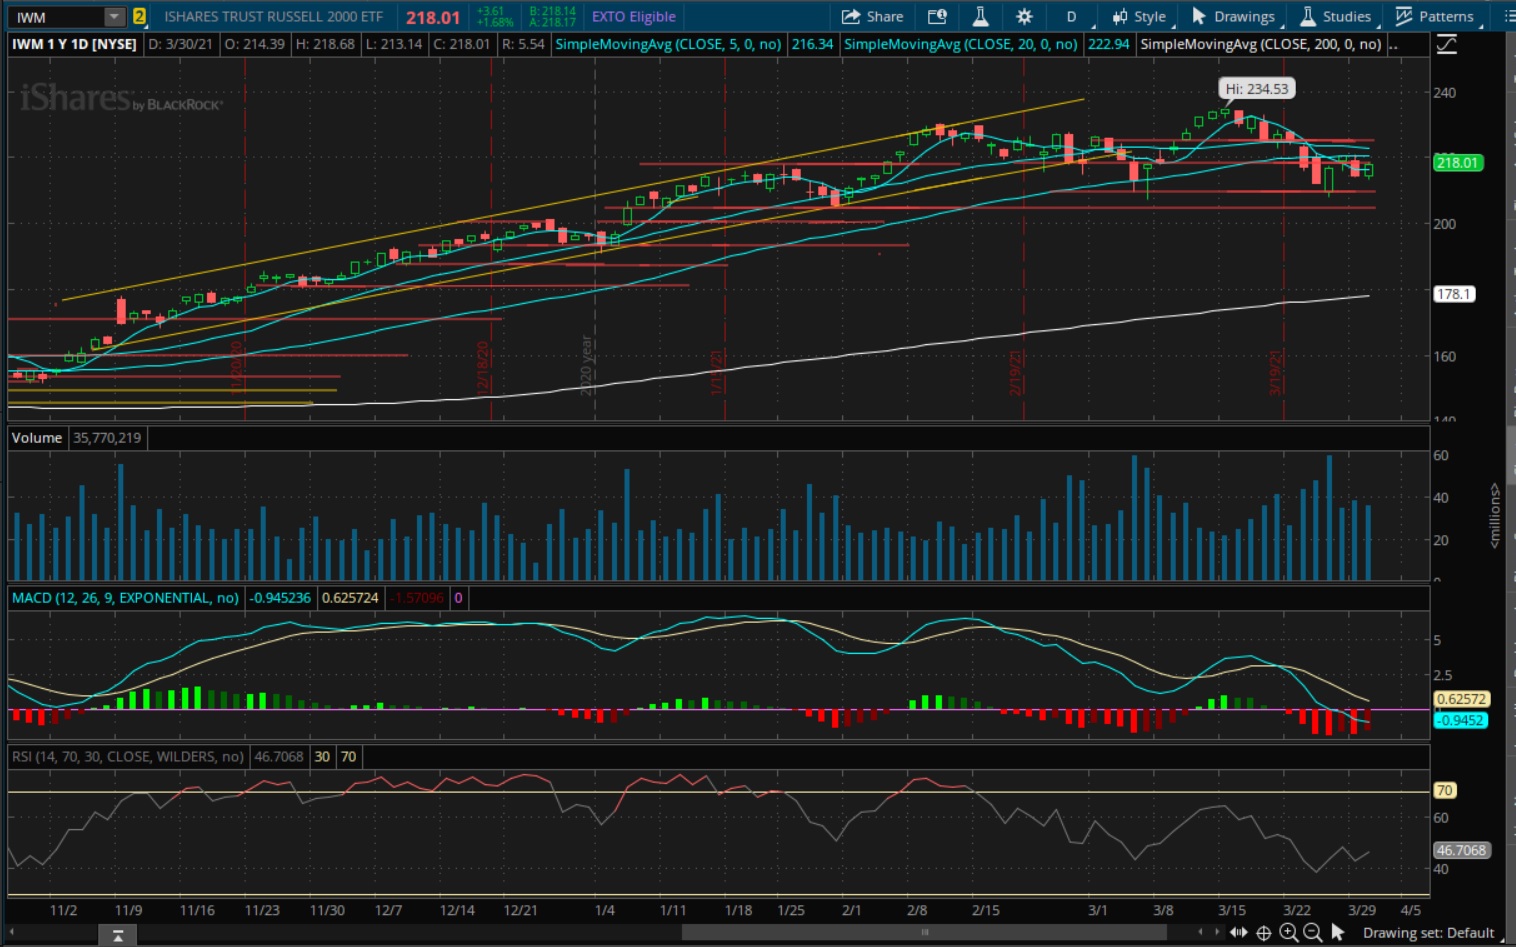Click the 70 overbought RSI axis tag
The width and height of the screenshot is (1516, 947).
pyautogui.click(x=1445, y=790)
